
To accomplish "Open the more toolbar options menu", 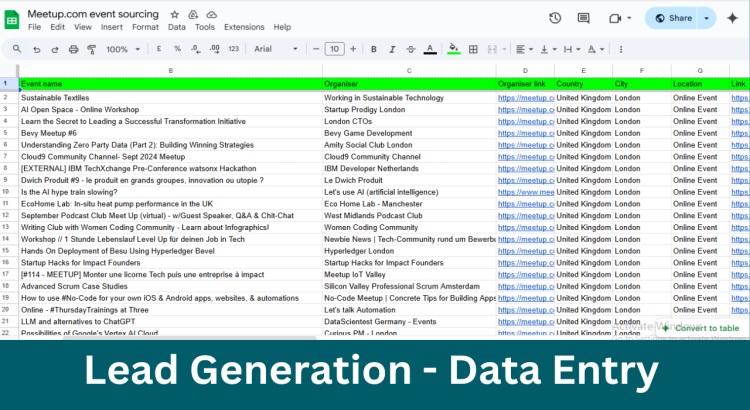I will (621, 49).
